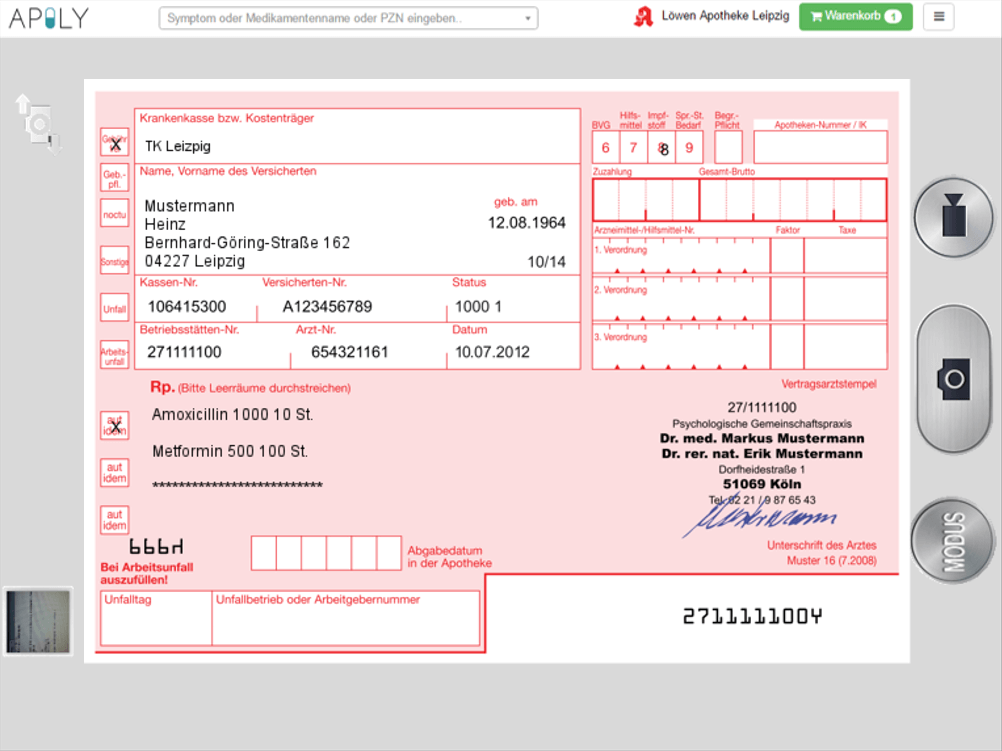Click the Kassen-Nr. value '106415300'

pos(187,307)
